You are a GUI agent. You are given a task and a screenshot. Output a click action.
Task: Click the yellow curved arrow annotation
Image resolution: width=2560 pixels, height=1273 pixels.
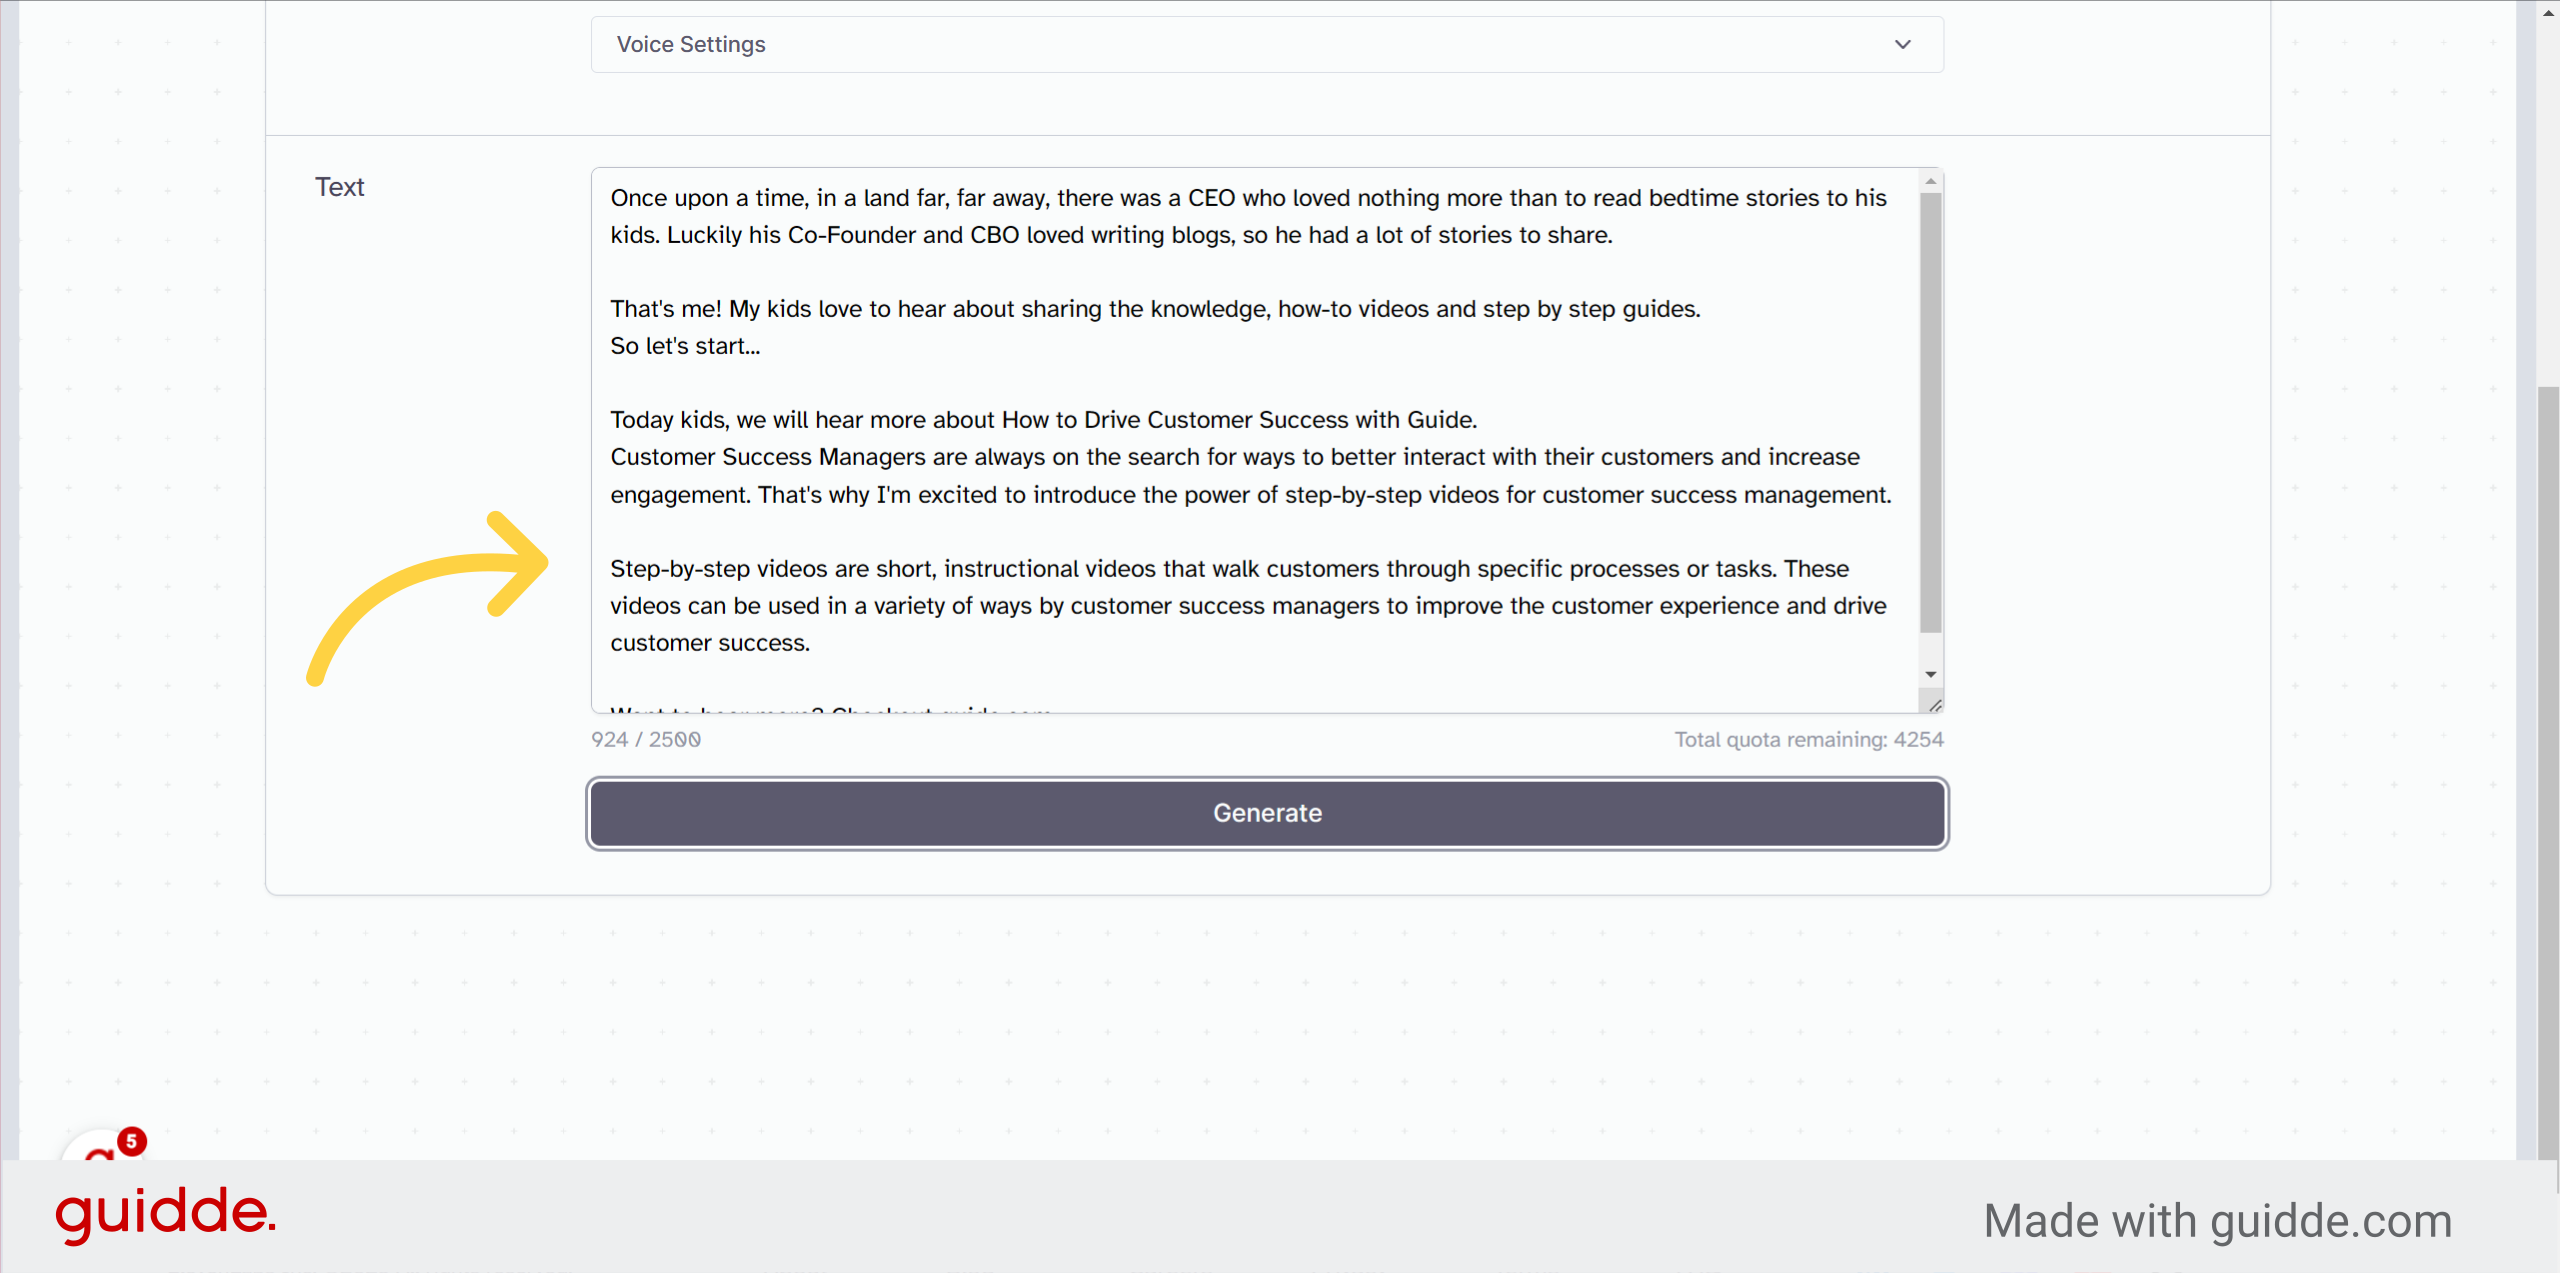tap(427, 598)
